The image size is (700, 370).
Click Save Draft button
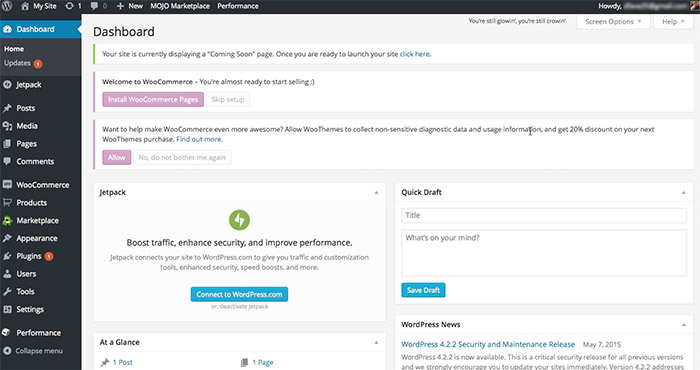coord(423,290)
